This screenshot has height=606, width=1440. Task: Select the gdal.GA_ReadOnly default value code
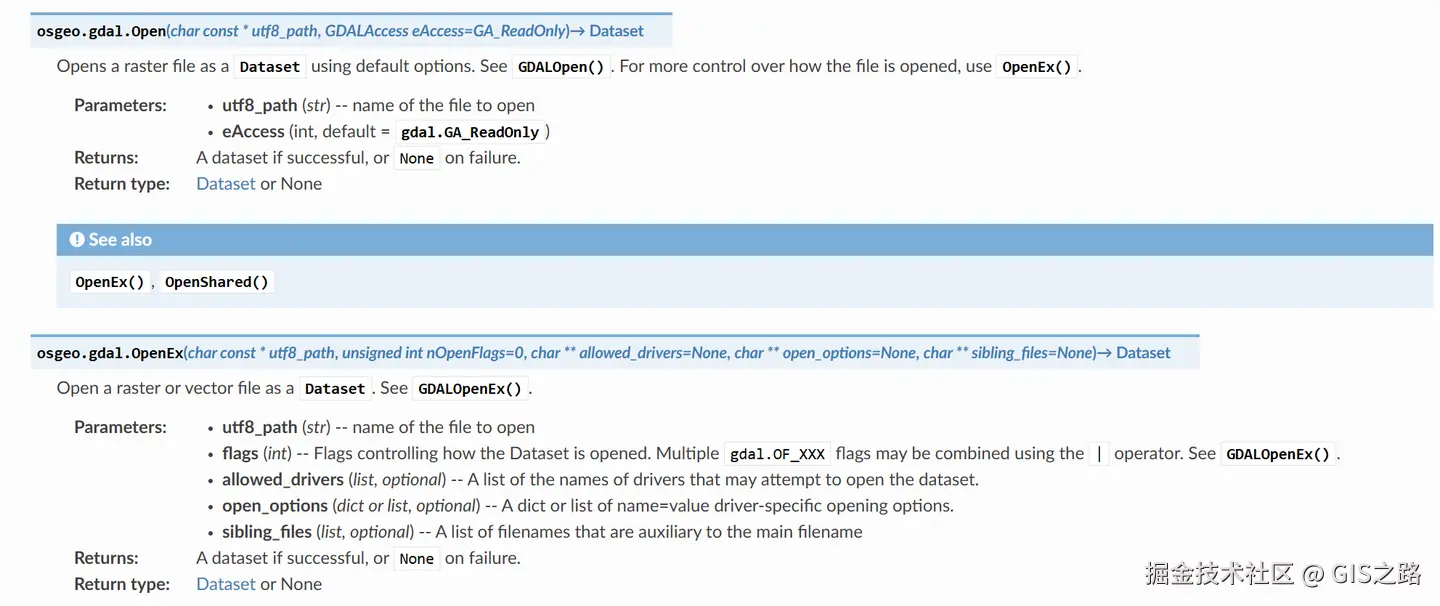469,132
